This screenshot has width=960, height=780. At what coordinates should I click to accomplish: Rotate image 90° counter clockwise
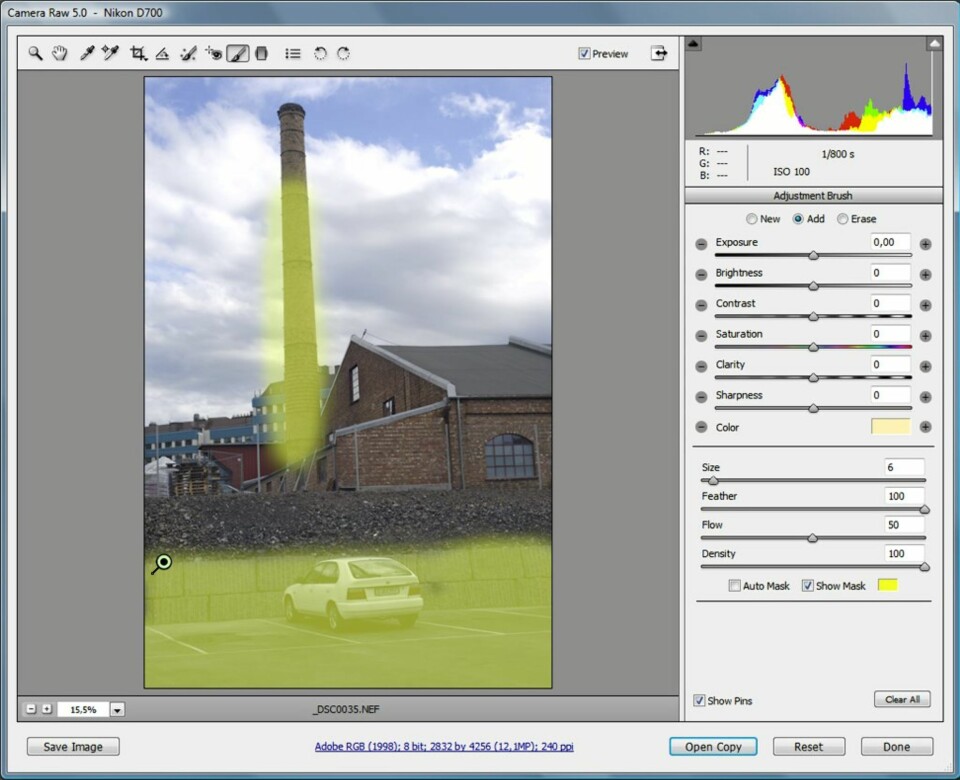320,54
